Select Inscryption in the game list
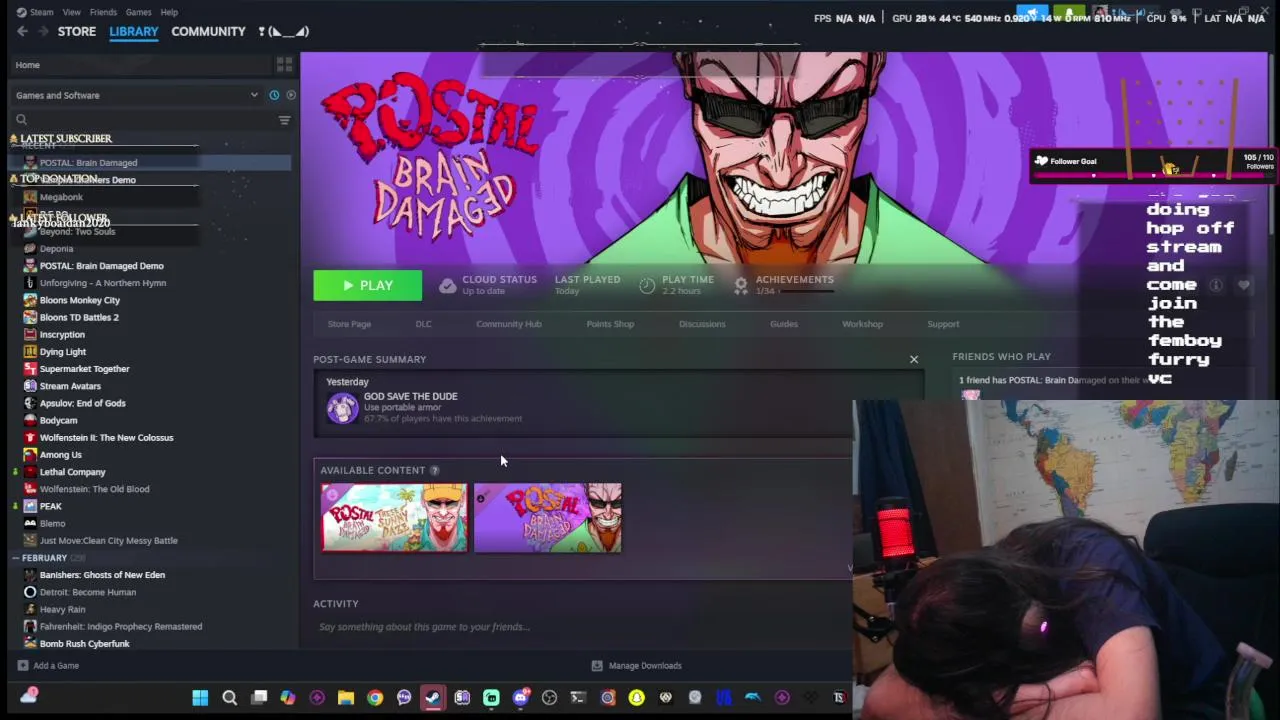This screenshot has height=720, width=1280. tap(62, 335)
